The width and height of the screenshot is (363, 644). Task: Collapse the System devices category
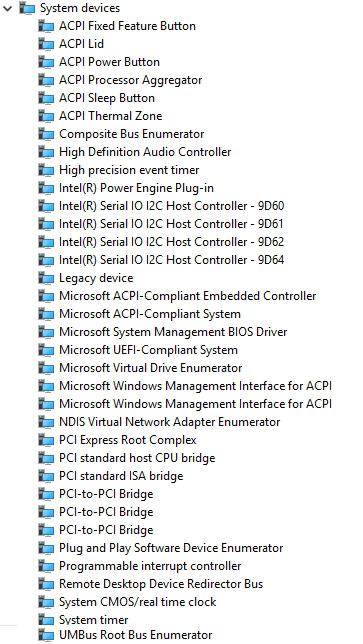(7, 8)
